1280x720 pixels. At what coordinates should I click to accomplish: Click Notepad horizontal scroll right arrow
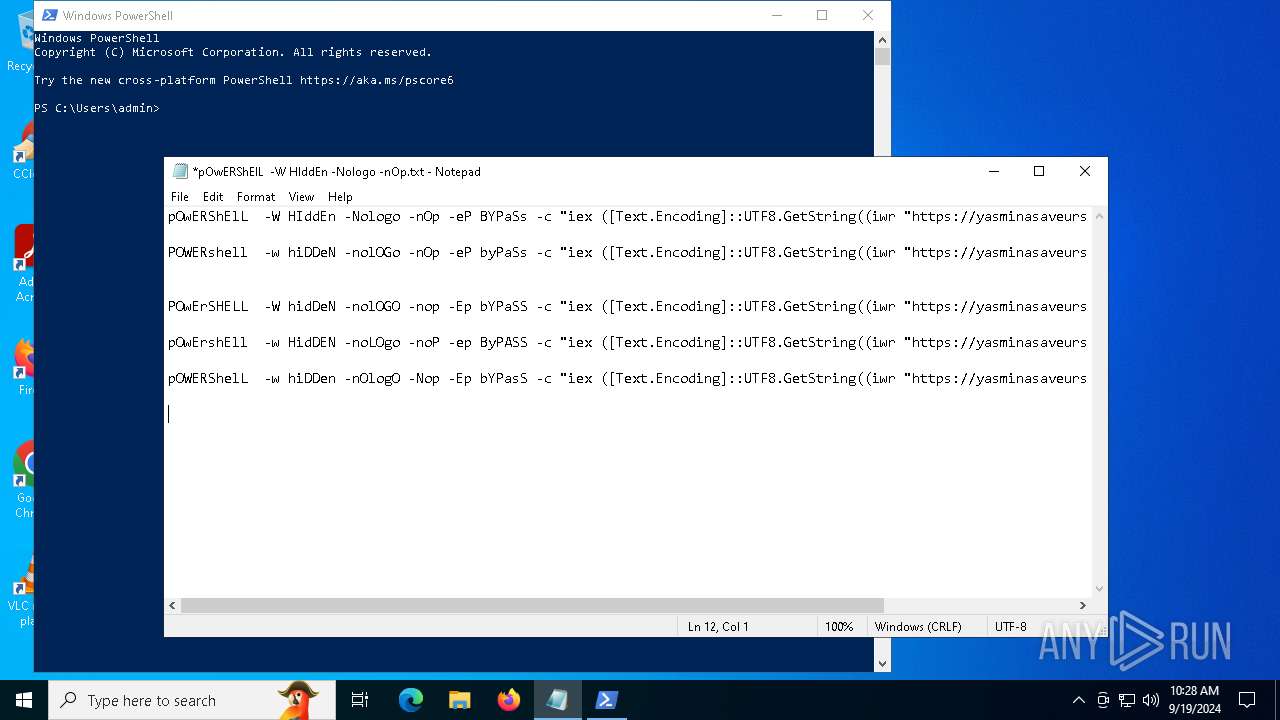[x=1082, y=605]
